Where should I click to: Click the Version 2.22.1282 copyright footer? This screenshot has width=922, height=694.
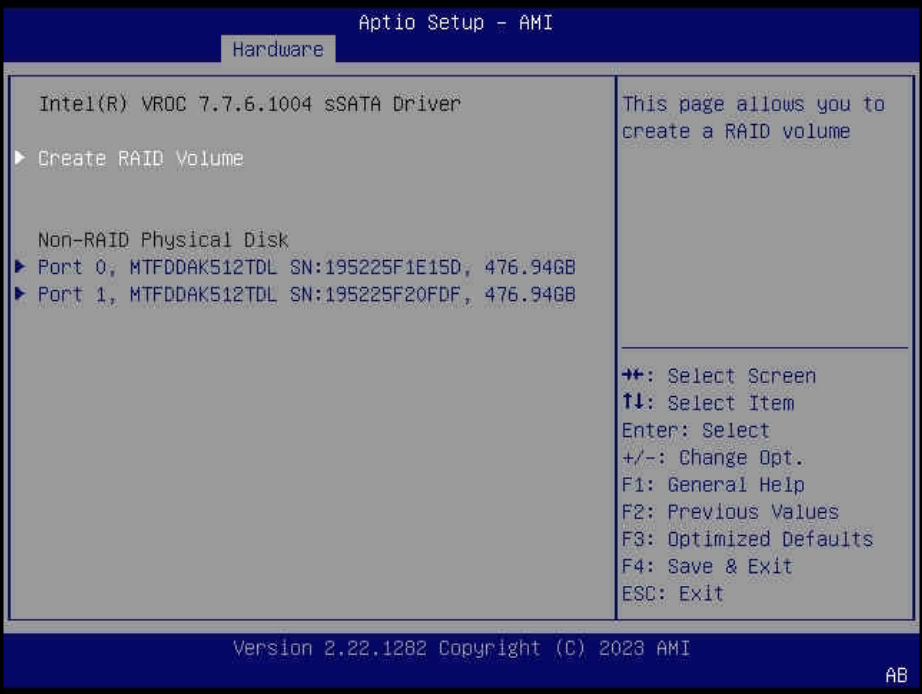click(x=462, y=648)
